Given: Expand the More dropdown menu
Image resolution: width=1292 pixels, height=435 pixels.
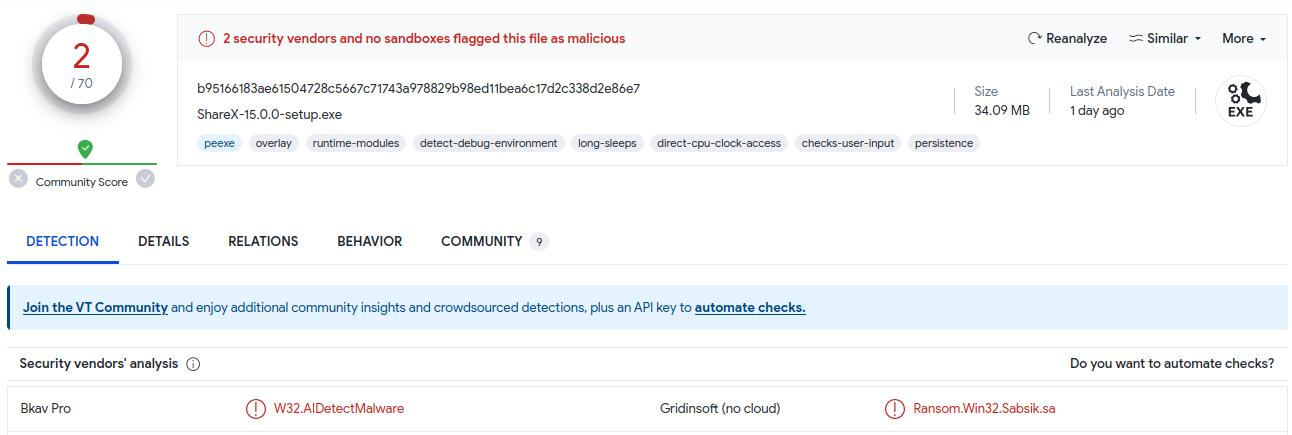Looking at the screenshot, I should pyautogui.click(x=1243, y=39).
